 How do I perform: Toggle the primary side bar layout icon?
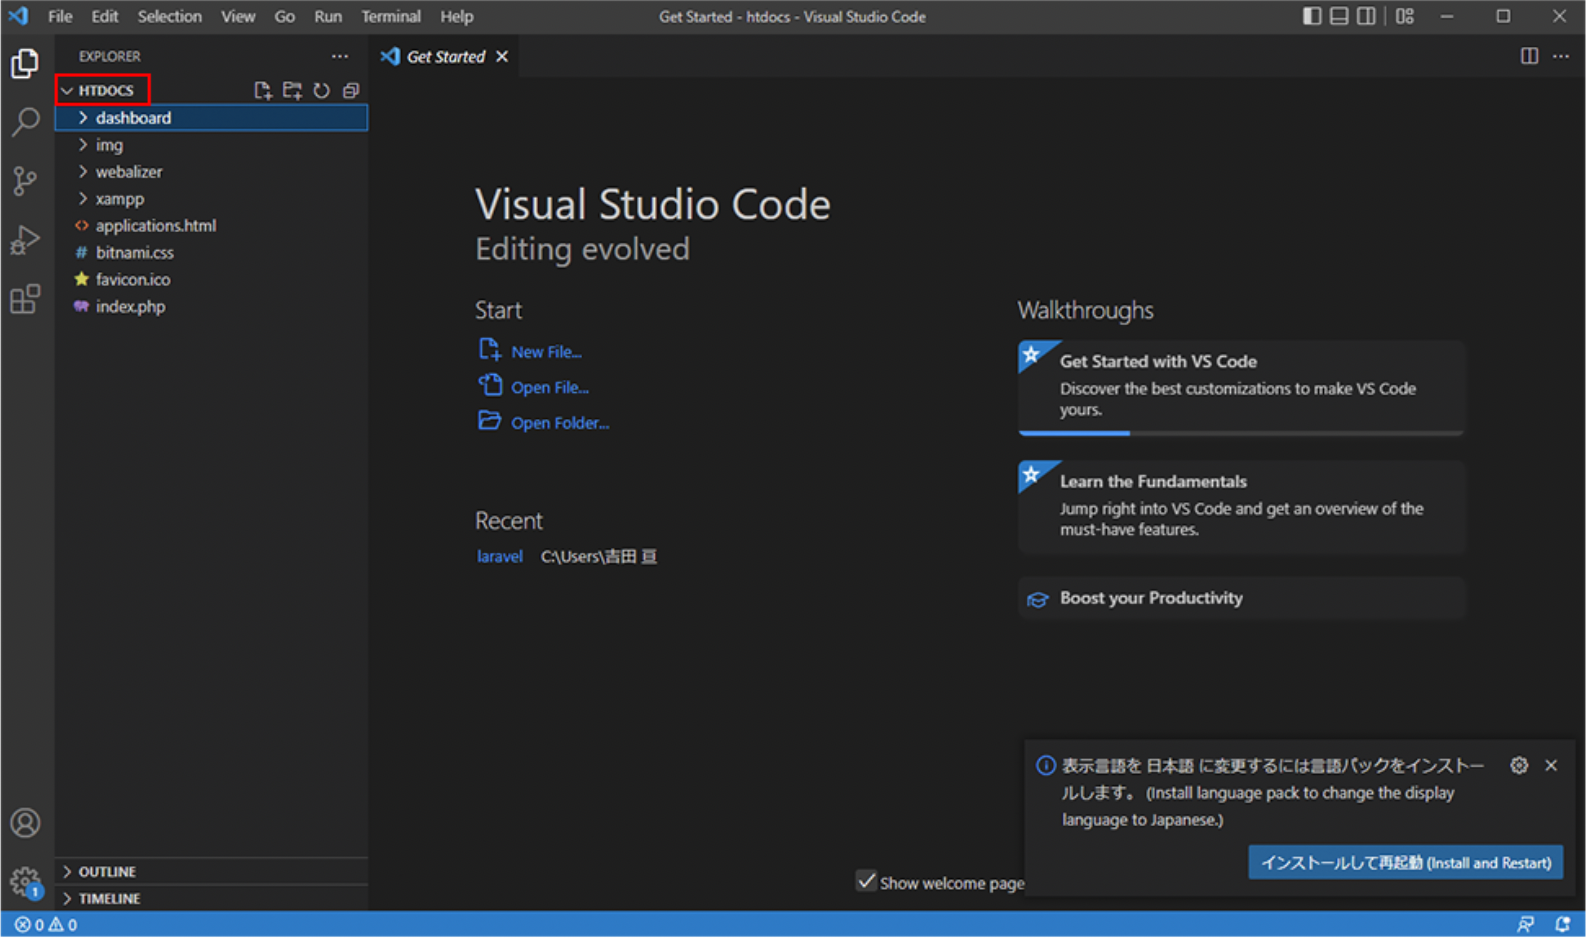pyautogui.click(x=1312, y=16)
